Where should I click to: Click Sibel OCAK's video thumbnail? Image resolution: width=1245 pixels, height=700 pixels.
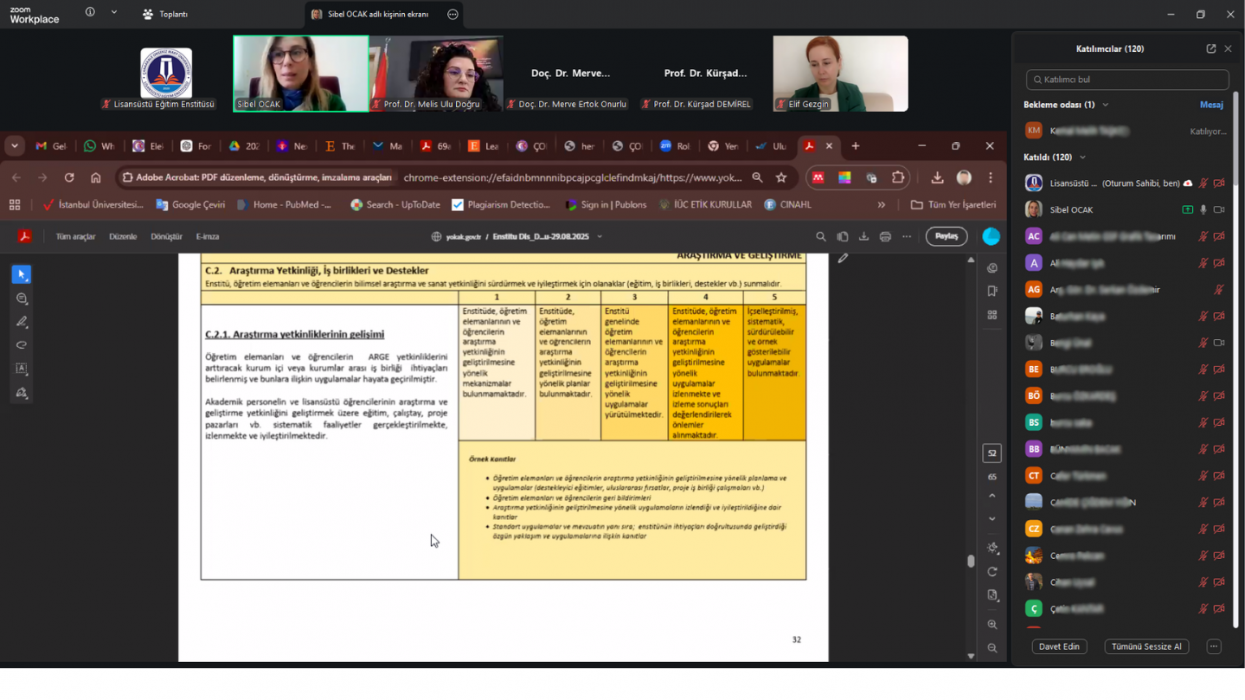[301, 74]
